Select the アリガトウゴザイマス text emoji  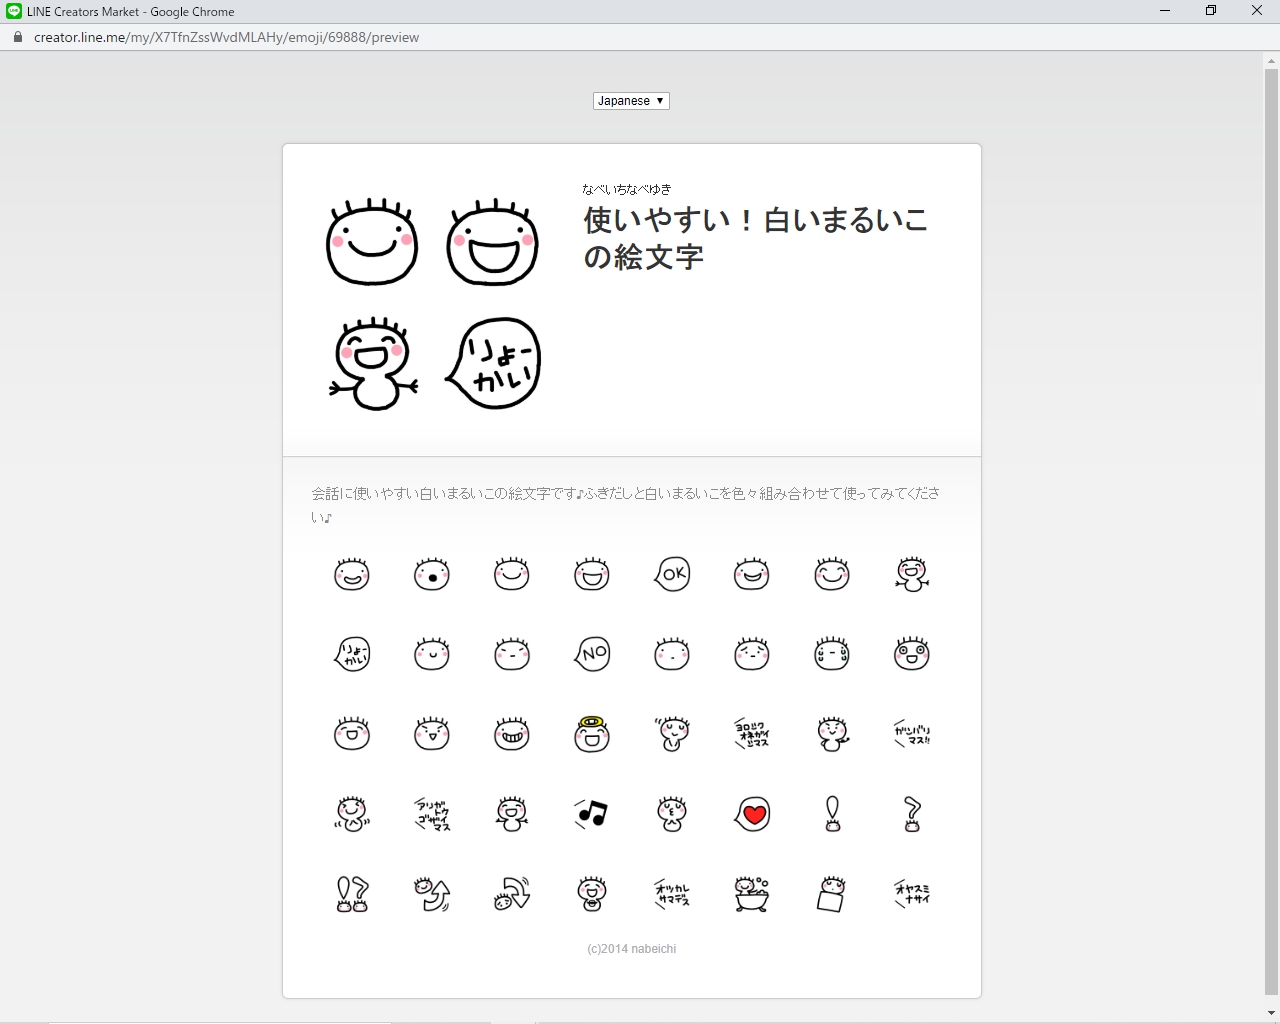coord(432,814)
